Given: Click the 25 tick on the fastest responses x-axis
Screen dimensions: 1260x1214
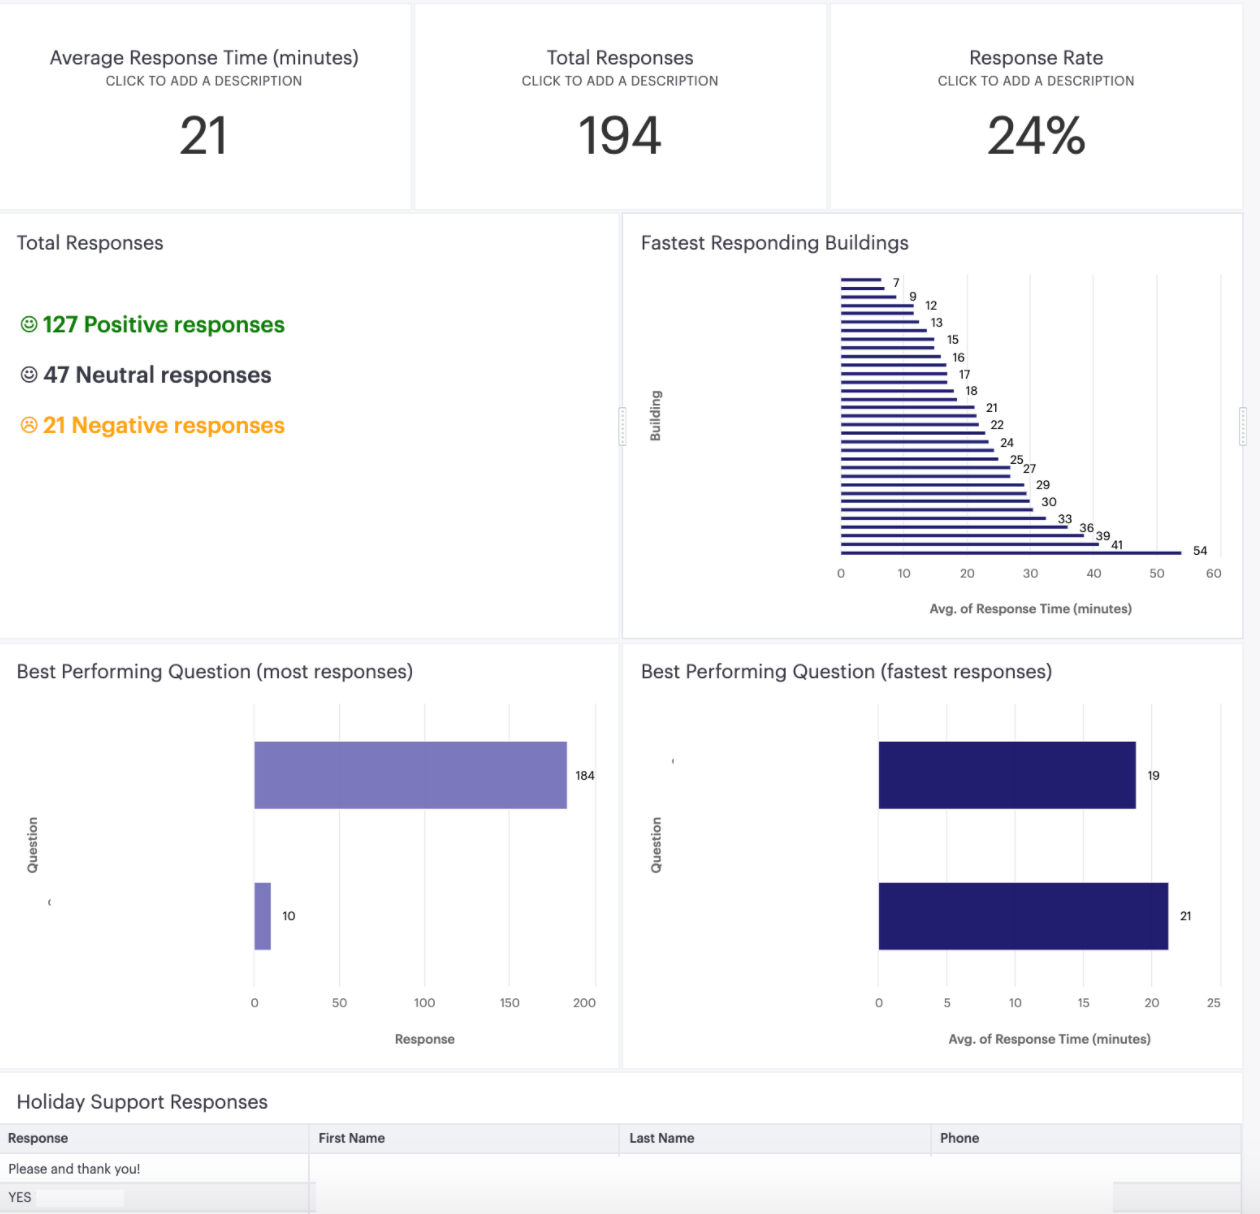Looking at the screenshot, I should 1214,1003.
